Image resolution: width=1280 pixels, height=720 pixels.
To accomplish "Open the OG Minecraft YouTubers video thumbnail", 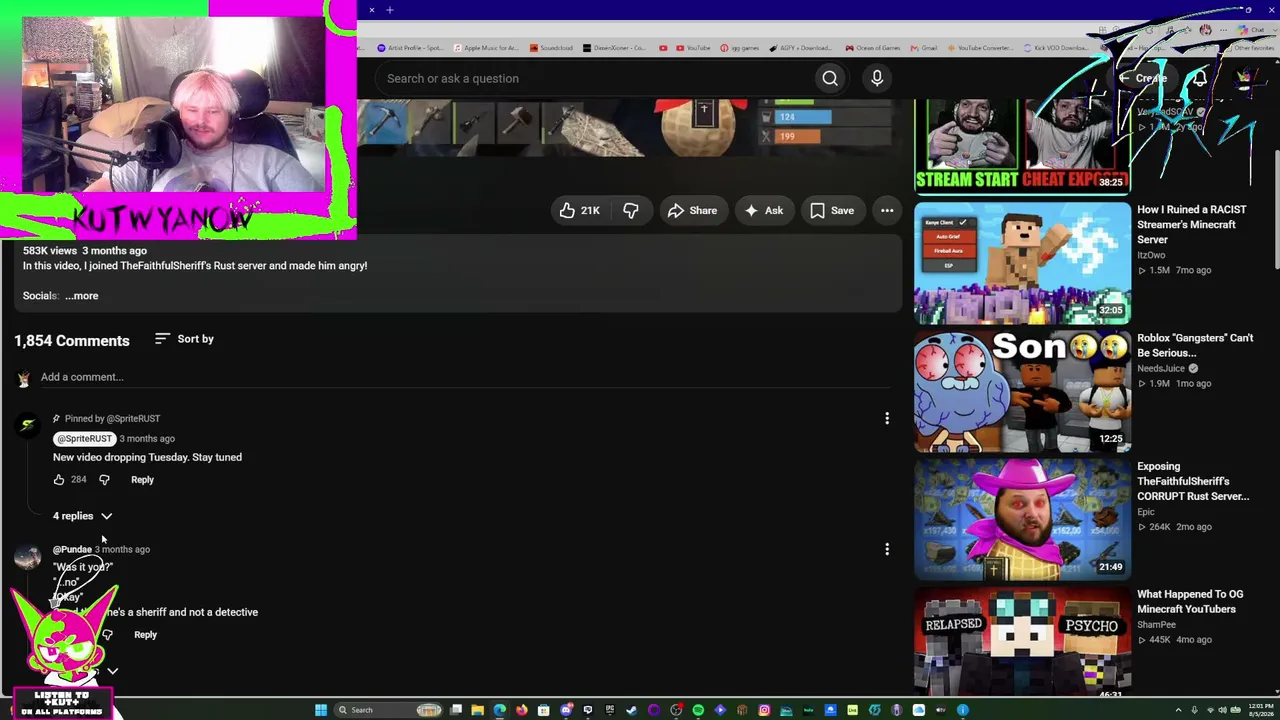I will [x=1022, y=641].
